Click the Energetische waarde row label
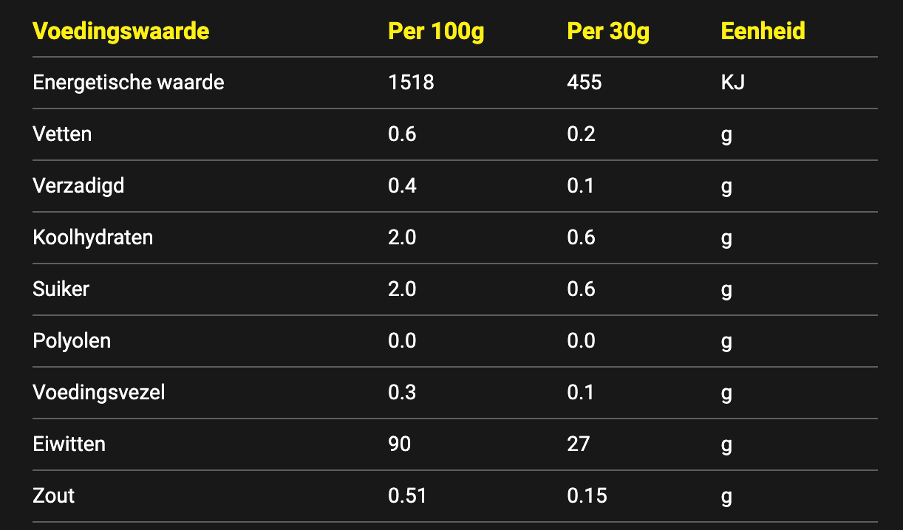 click(x=129, y=82)
